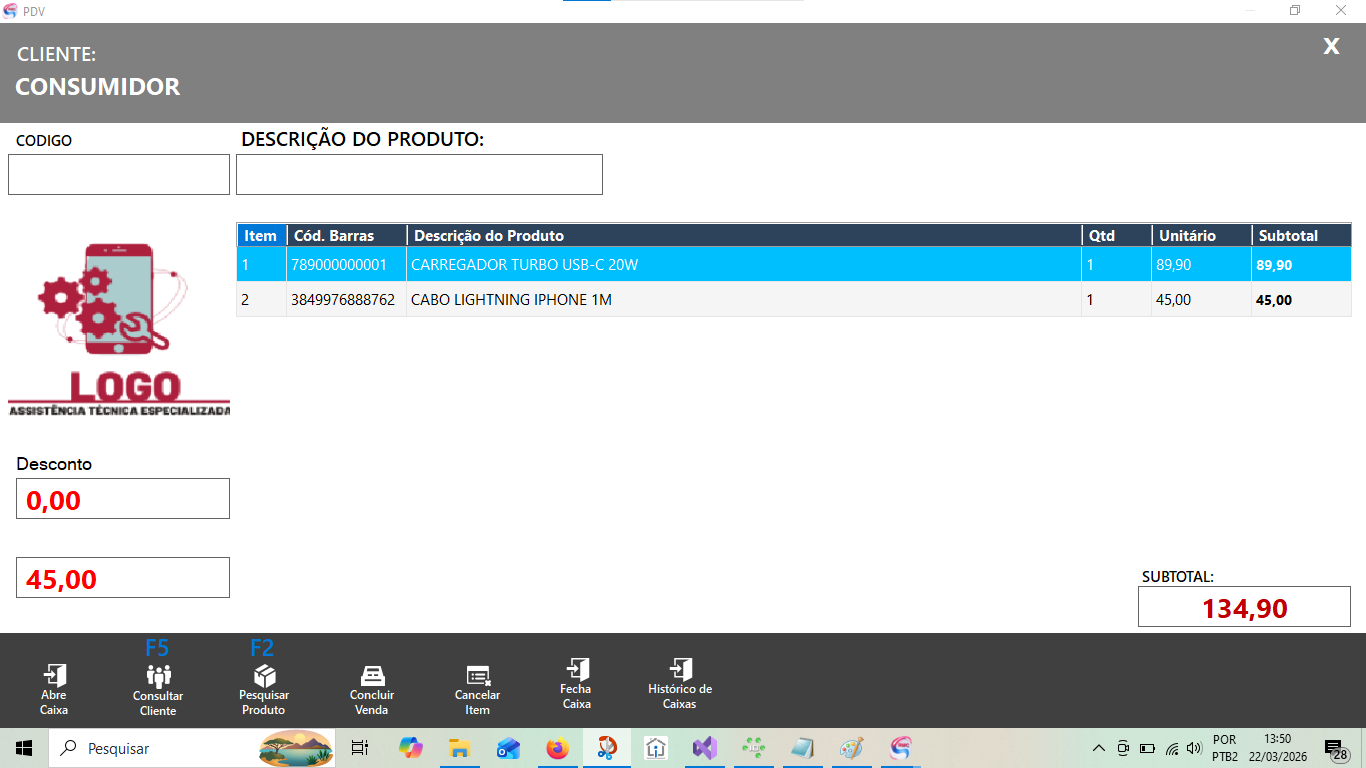
Task: Open Visual Studio from the taskbar
Action: point(705,747)
